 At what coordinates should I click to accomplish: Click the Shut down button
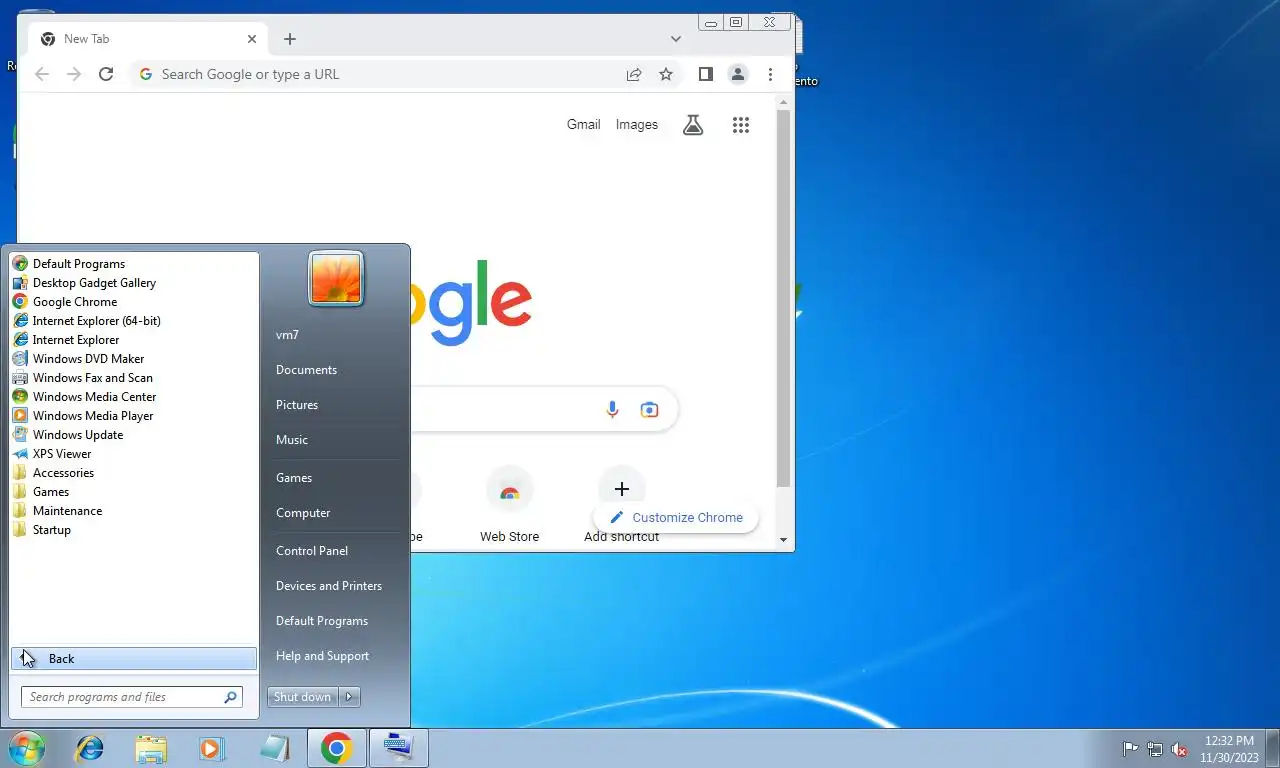tap(302, 697)
